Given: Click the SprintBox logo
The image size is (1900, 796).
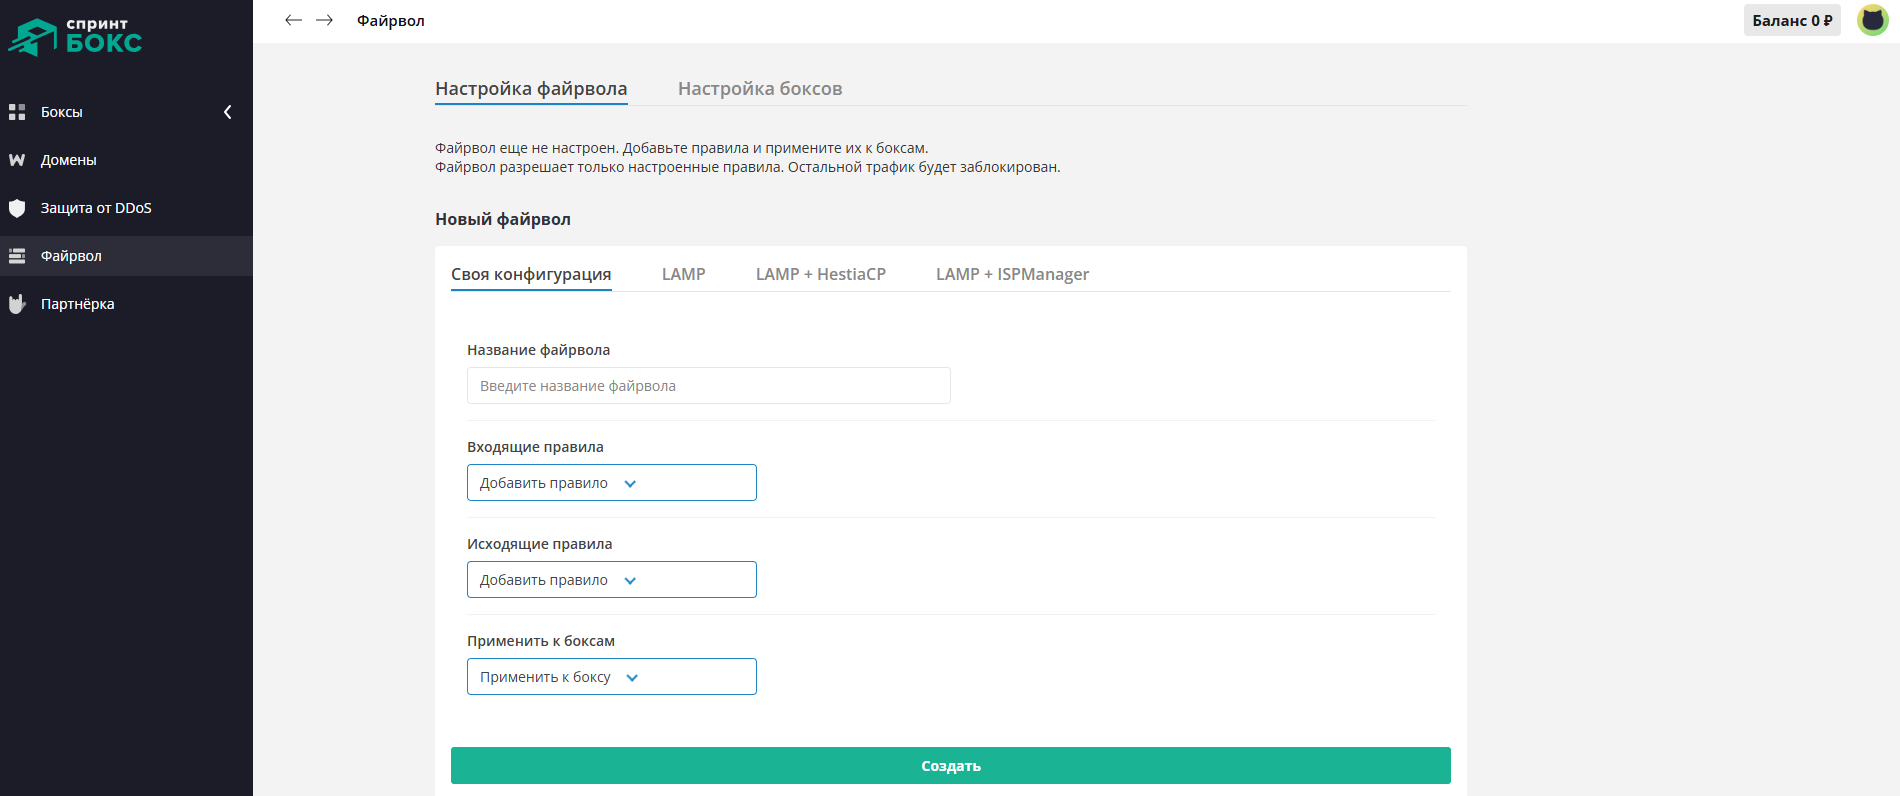Looking at the screenshot, I should click(x=75, y=36).
